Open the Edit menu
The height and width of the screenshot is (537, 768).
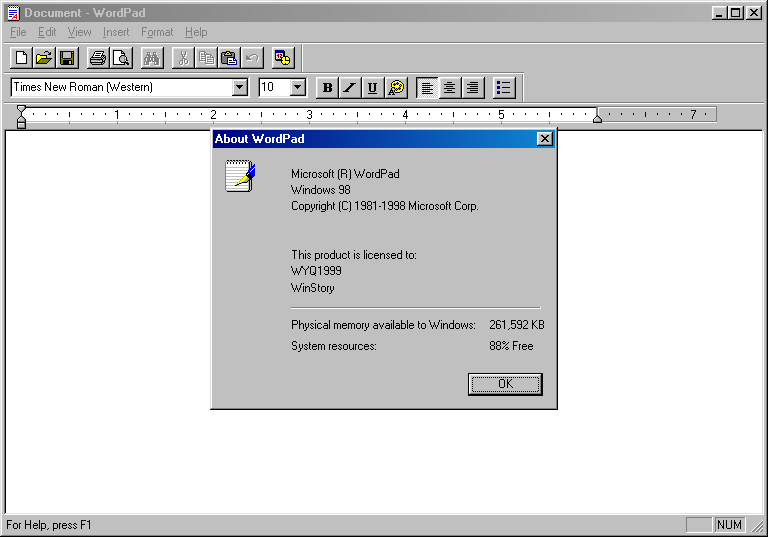[x=47, y=32]
